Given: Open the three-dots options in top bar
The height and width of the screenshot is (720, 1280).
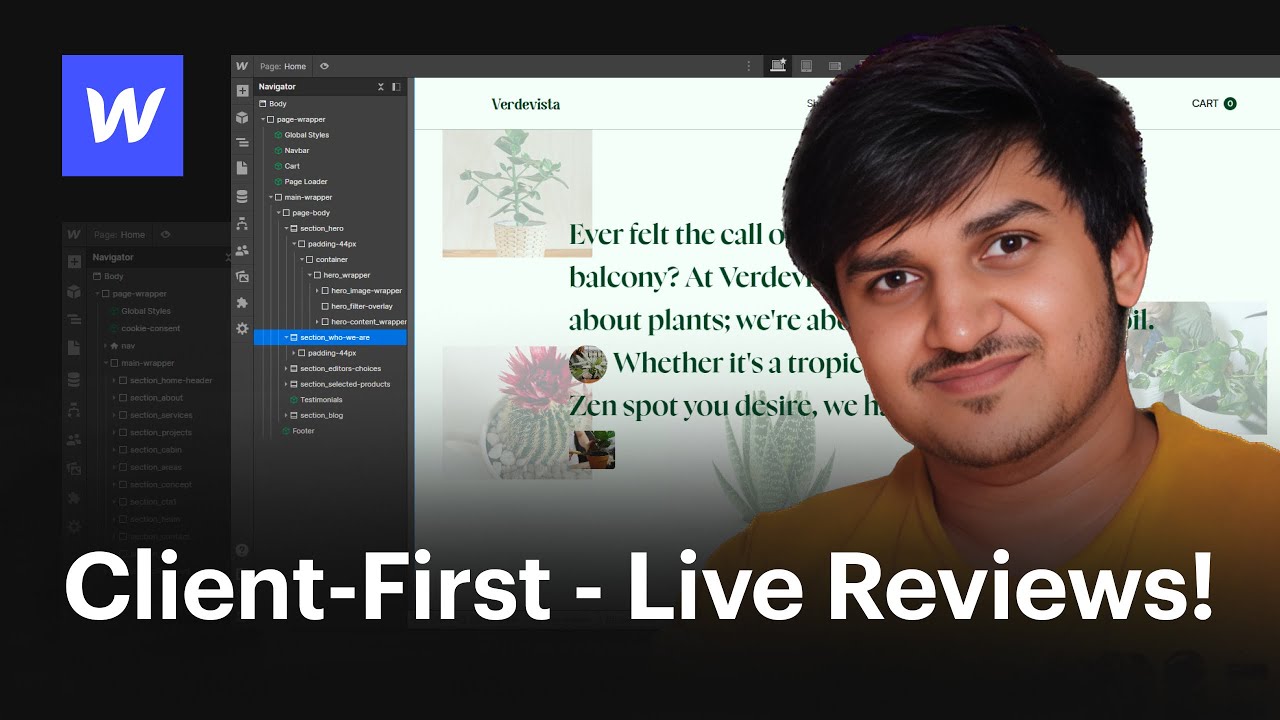Looking at the screenshot, I should click(x=749, y=66).
